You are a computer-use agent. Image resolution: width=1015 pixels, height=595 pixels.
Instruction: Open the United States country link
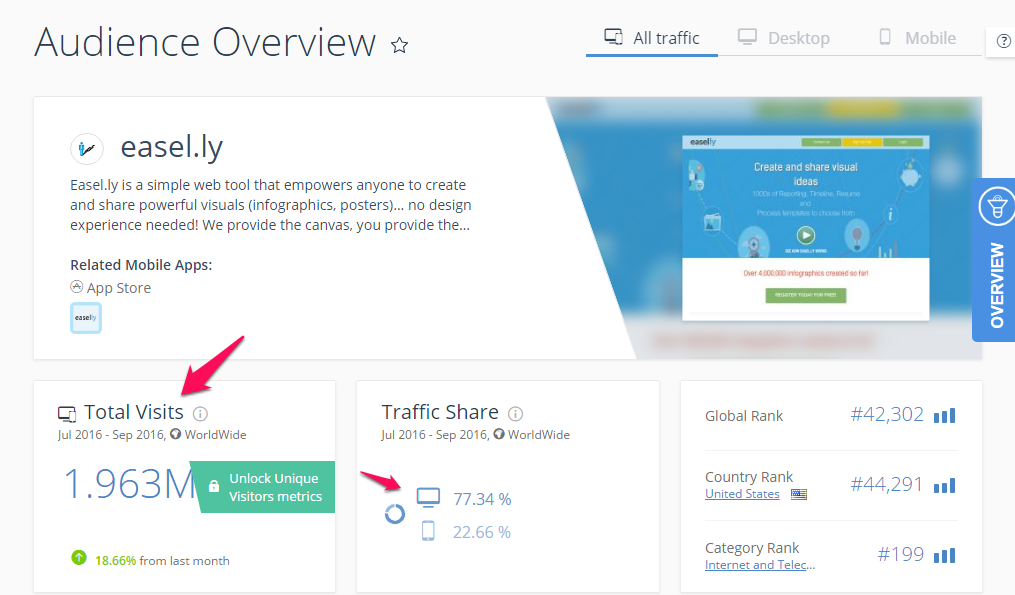point(742,494)
